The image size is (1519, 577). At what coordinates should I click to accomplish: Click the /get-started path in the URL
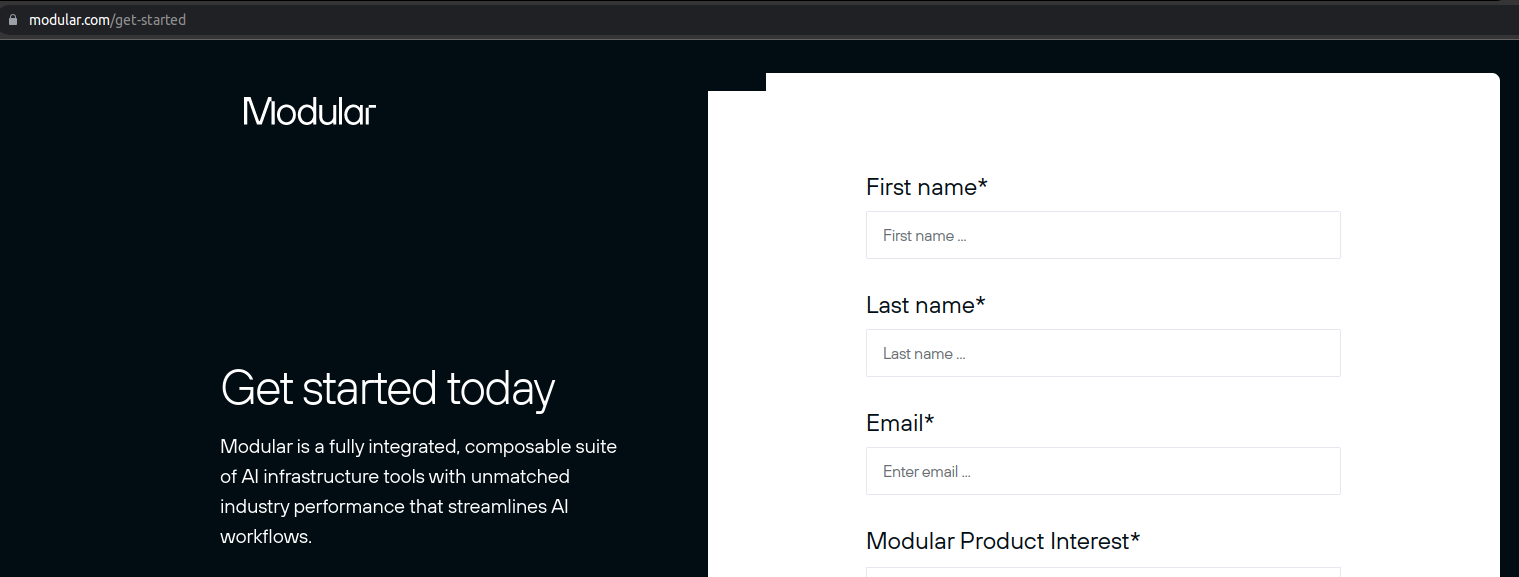pyautogui.click(x=146, y=19)
